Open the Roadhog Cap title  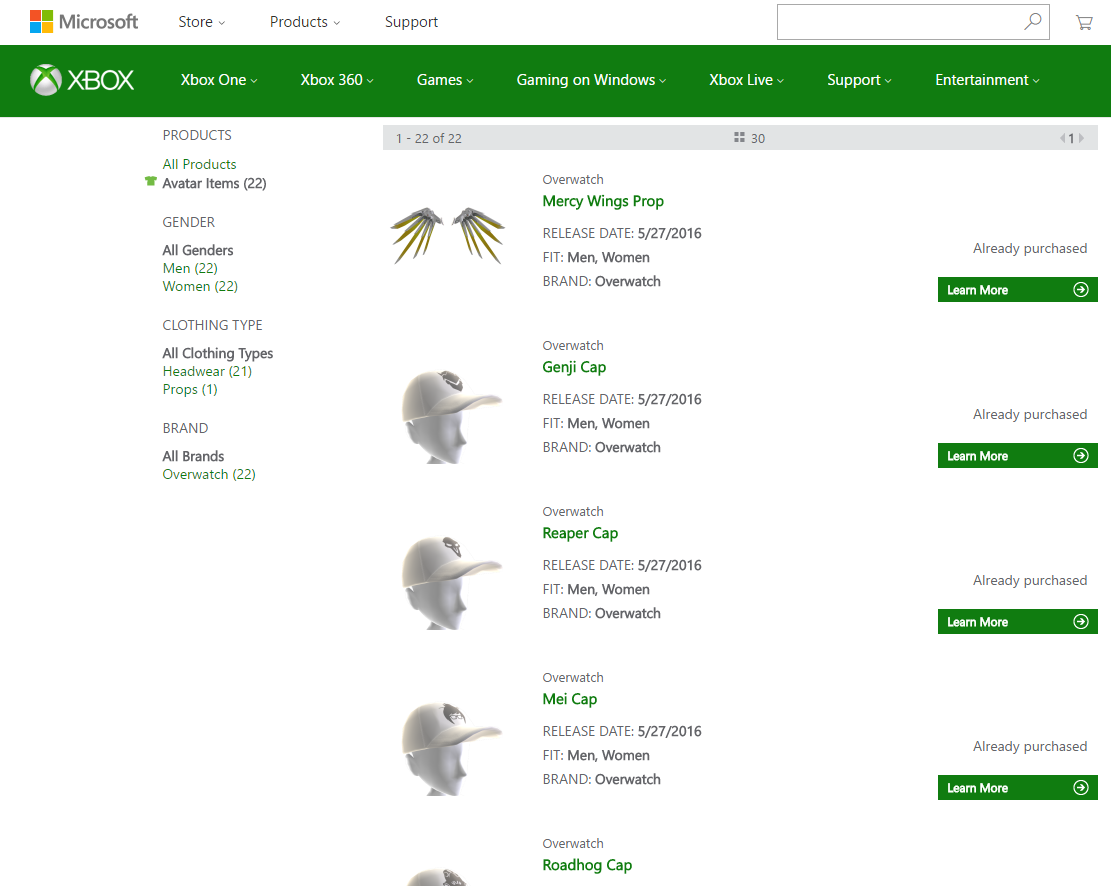pyautogui.click(x=587, y=865)
